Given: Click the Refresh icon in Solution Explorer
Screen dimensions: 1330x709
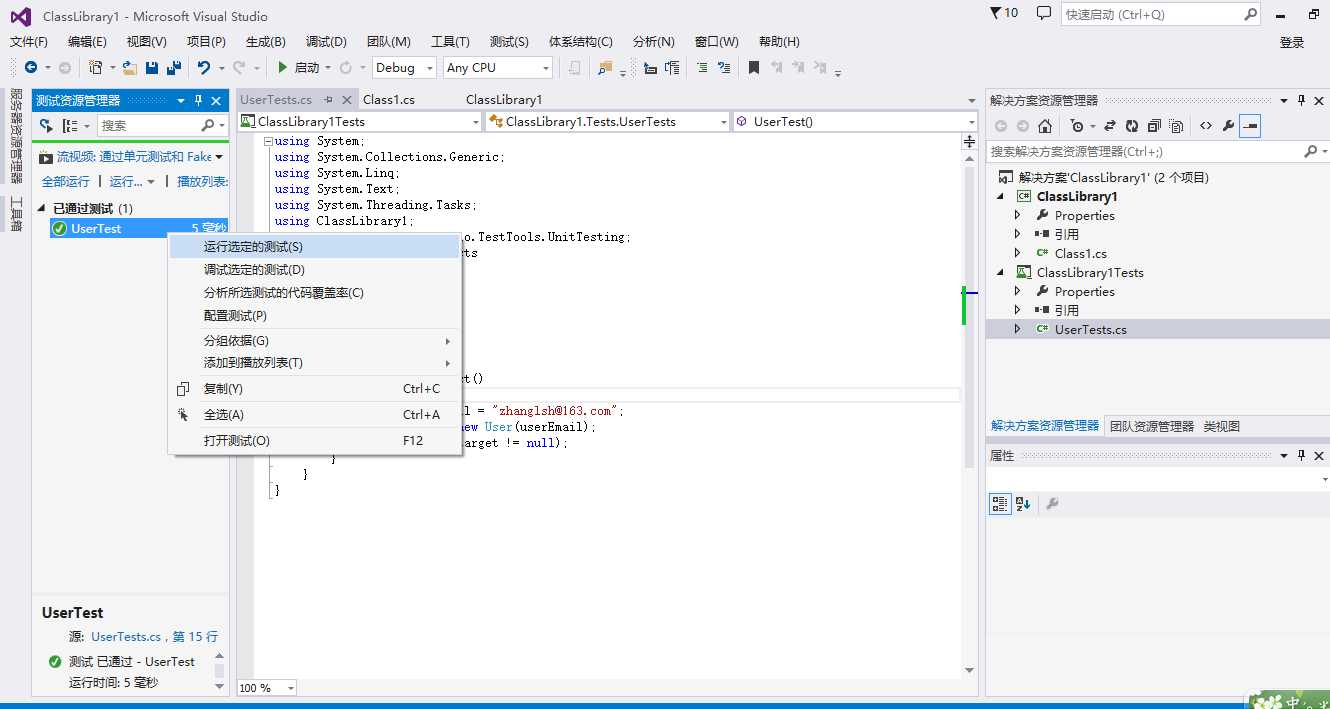Looking at the screenshot, I should point(1132,126).
